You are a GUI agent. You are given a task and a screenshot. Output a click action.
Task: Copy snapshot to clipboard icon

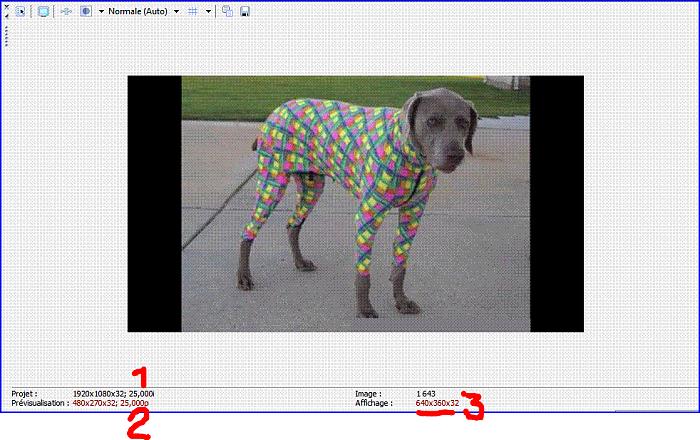227,11
